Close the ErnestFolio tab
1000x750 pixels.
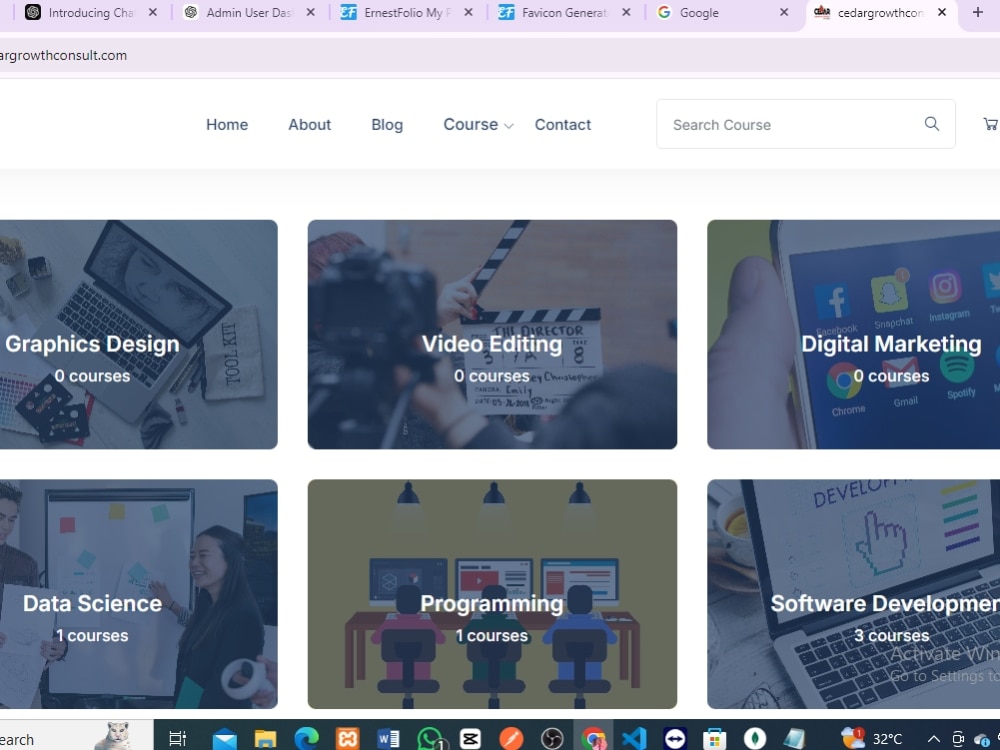(468, 12)
